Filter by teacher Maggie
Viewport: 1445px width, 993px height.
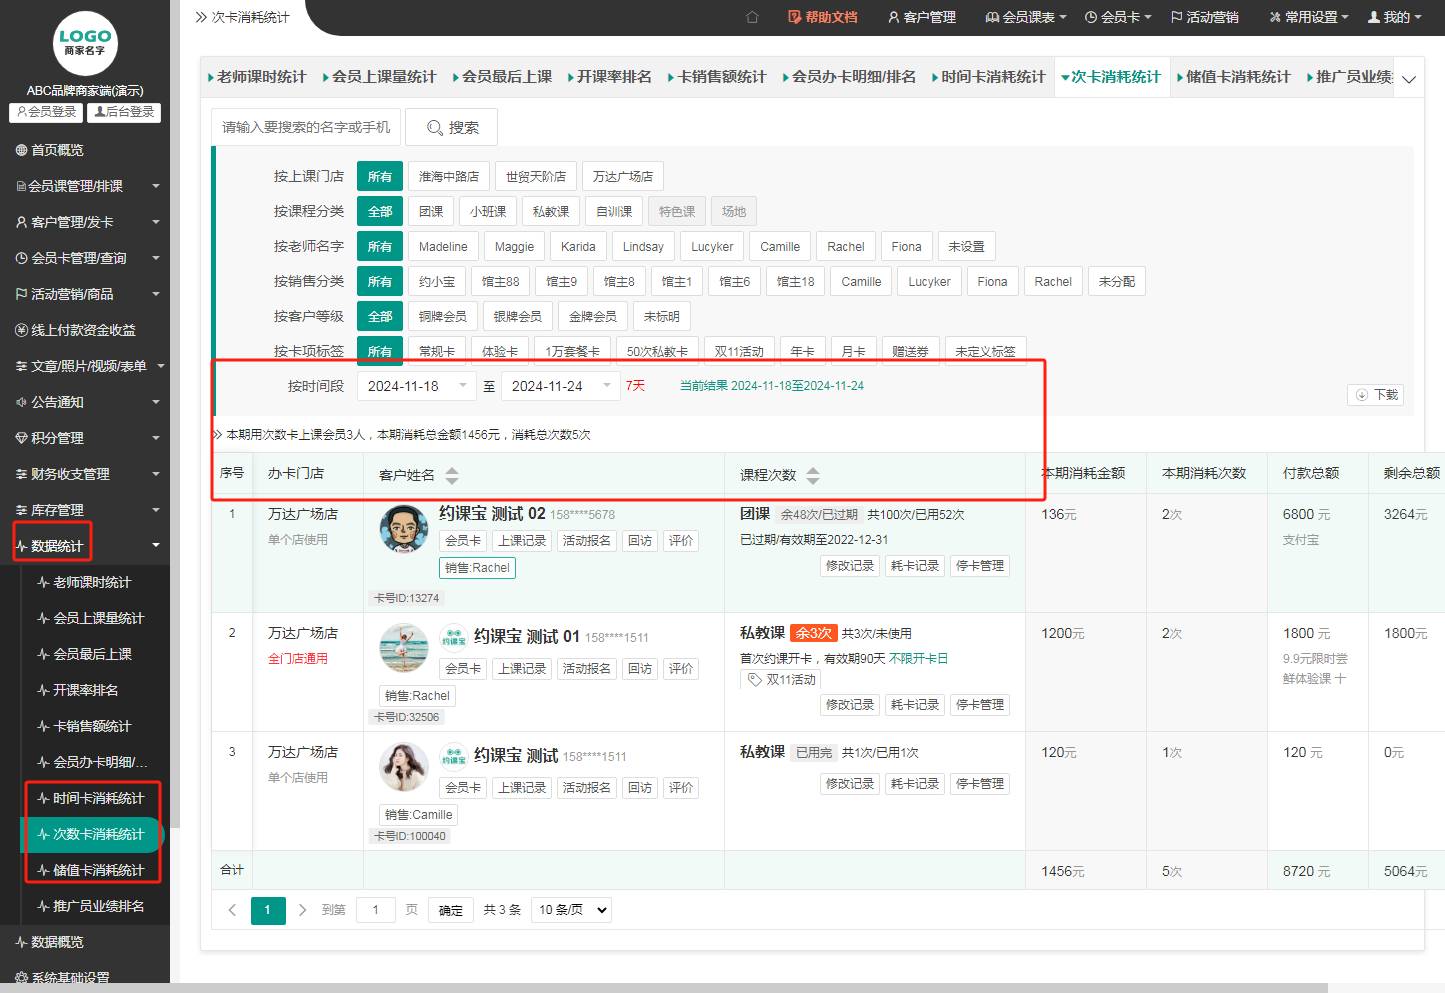(514, 246)
